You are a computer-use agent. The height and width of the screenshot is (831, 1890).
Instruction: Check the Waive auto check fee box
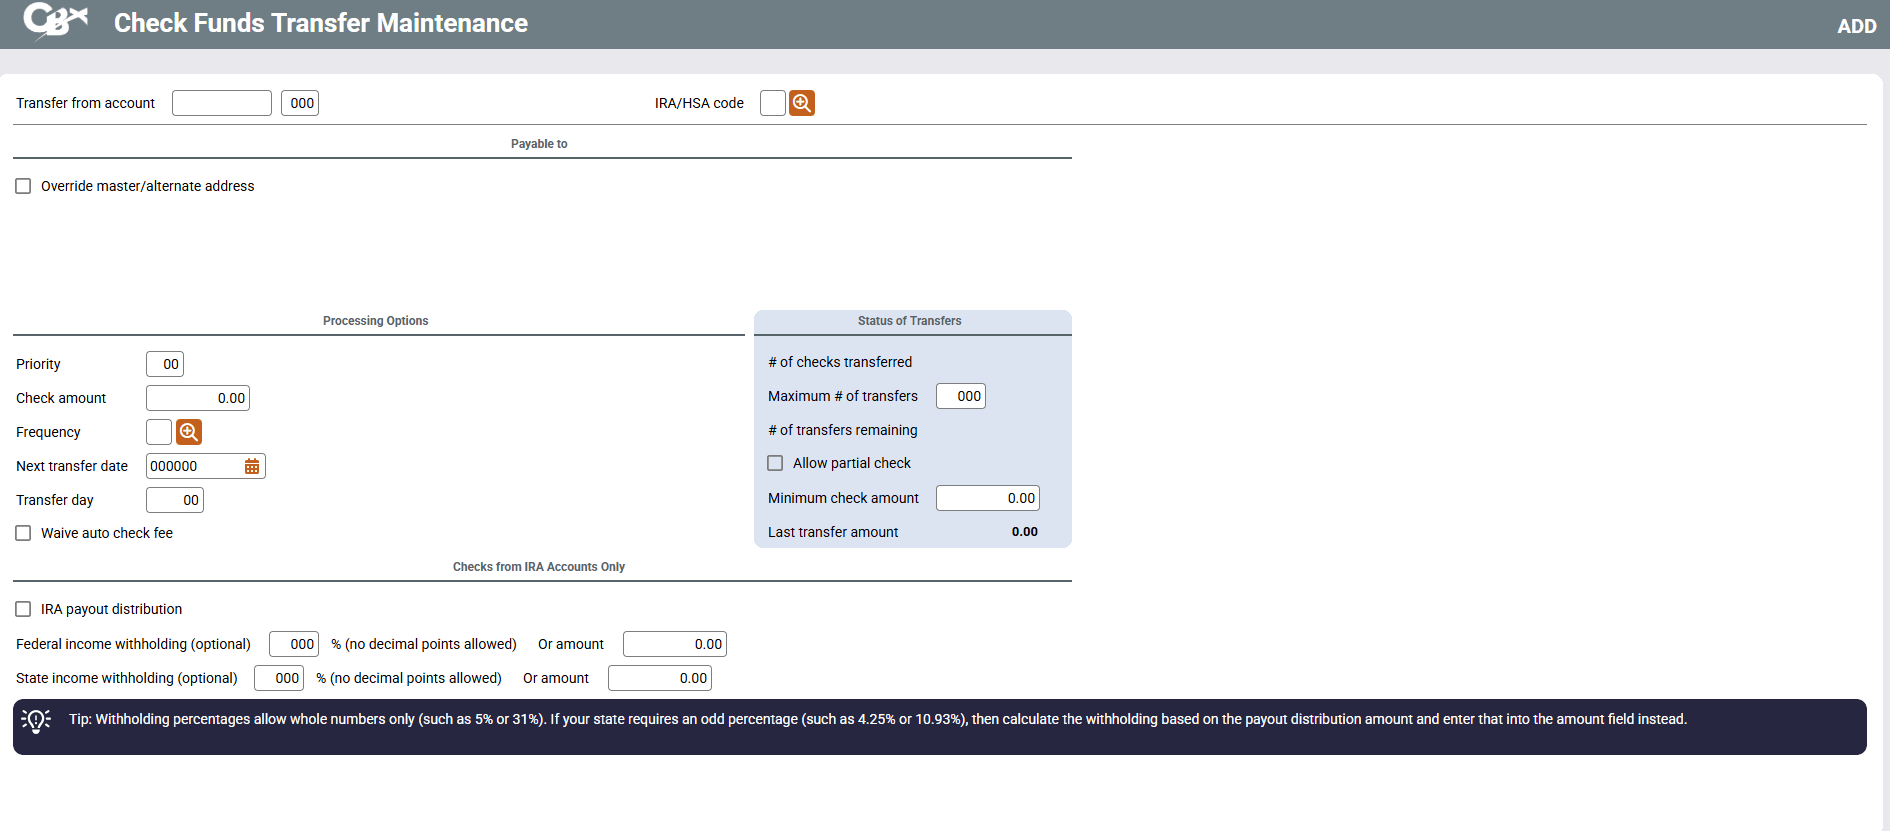tap(23, 533)
